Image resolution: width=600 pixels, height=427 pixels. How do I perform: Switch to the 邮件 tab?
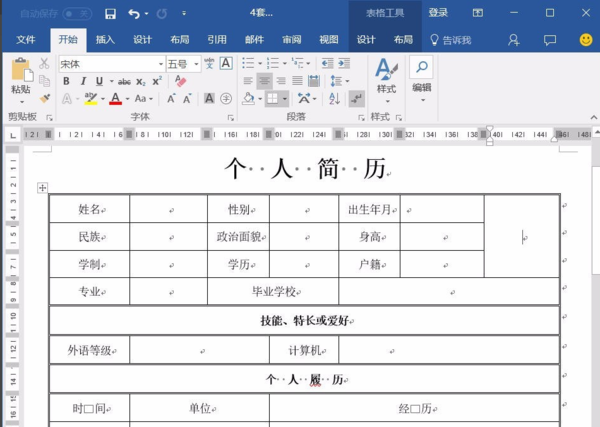point(254,39)
